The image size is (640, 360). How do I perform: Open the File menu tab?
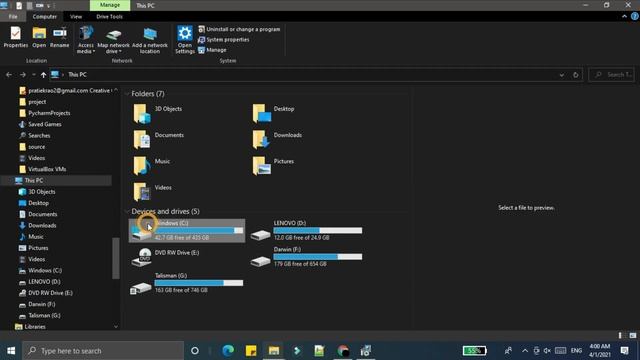13,17
